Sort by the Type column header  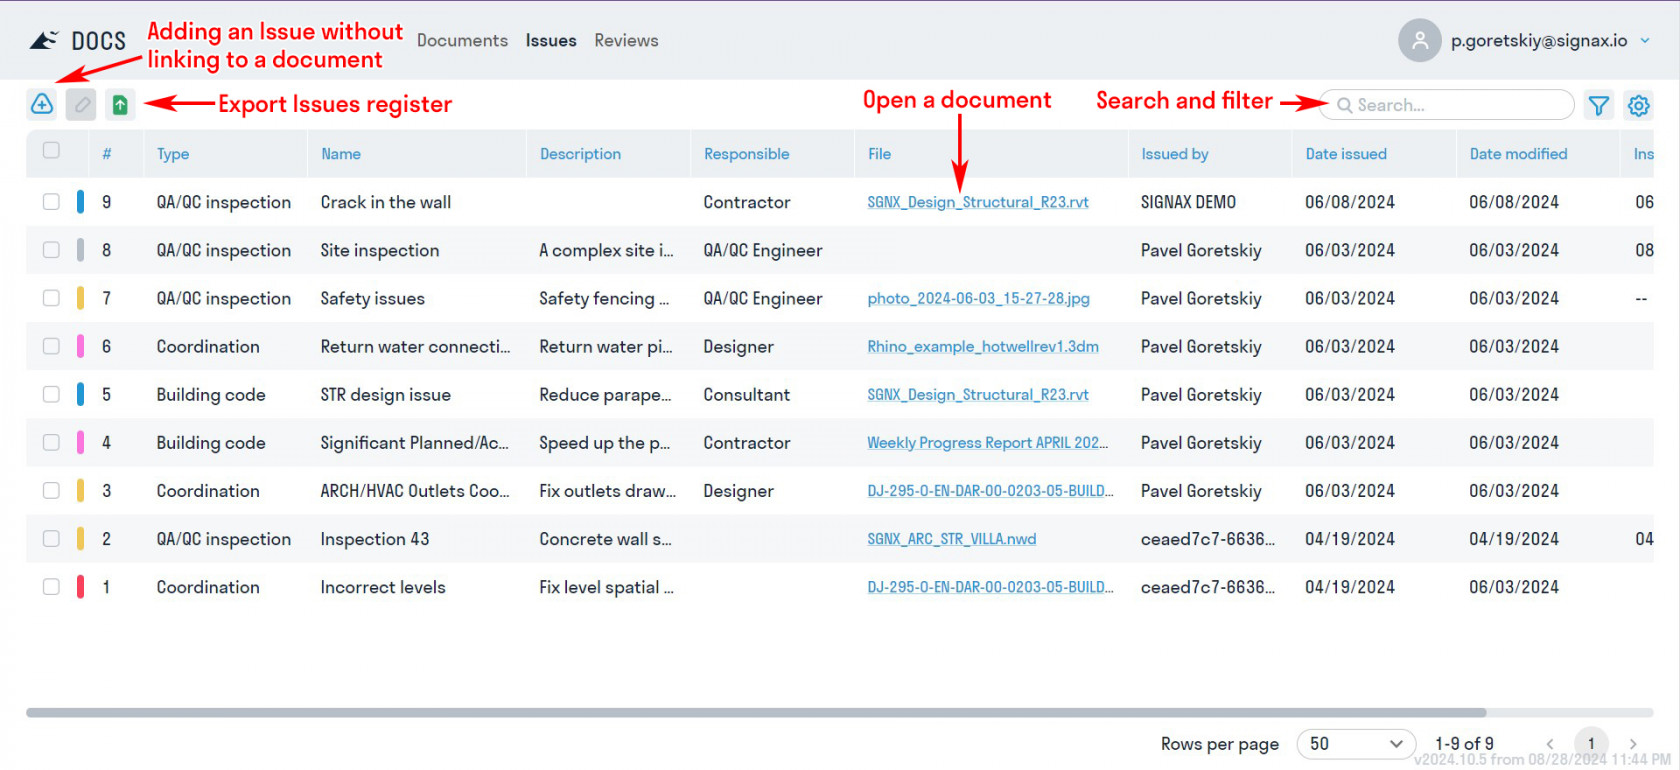[x=173, y=154]
